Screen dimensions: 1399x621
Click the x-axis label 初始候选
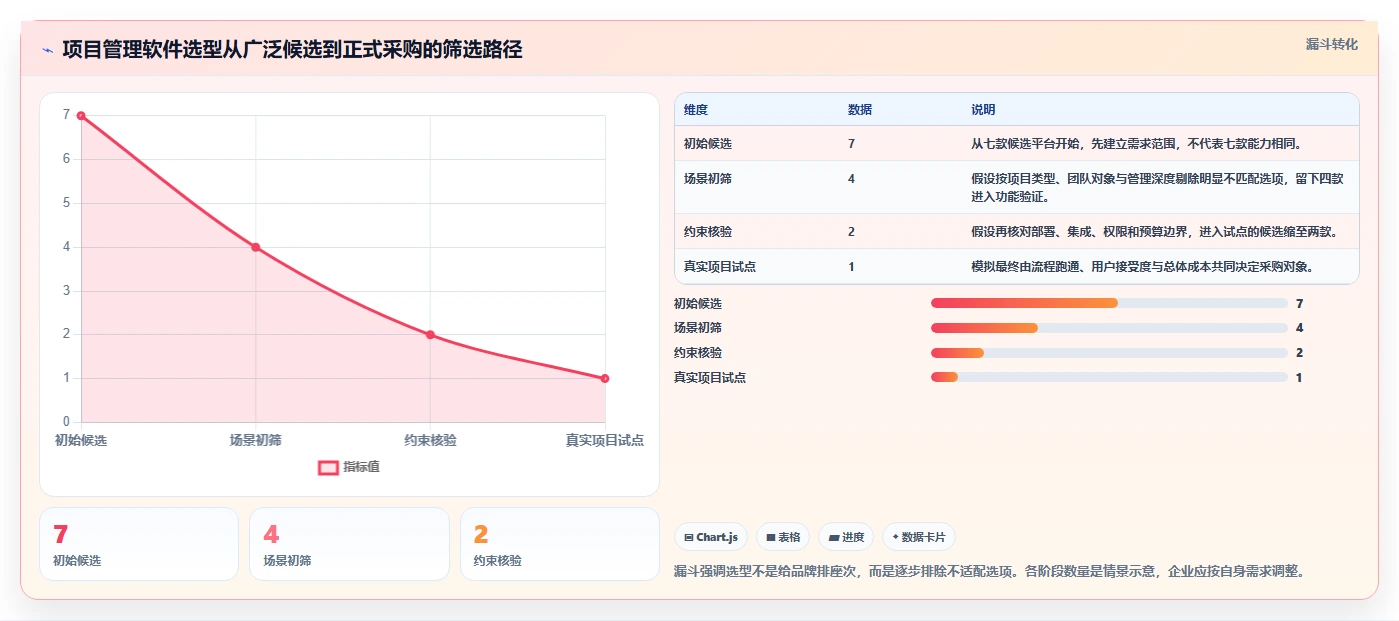click(x=81, y=440)
